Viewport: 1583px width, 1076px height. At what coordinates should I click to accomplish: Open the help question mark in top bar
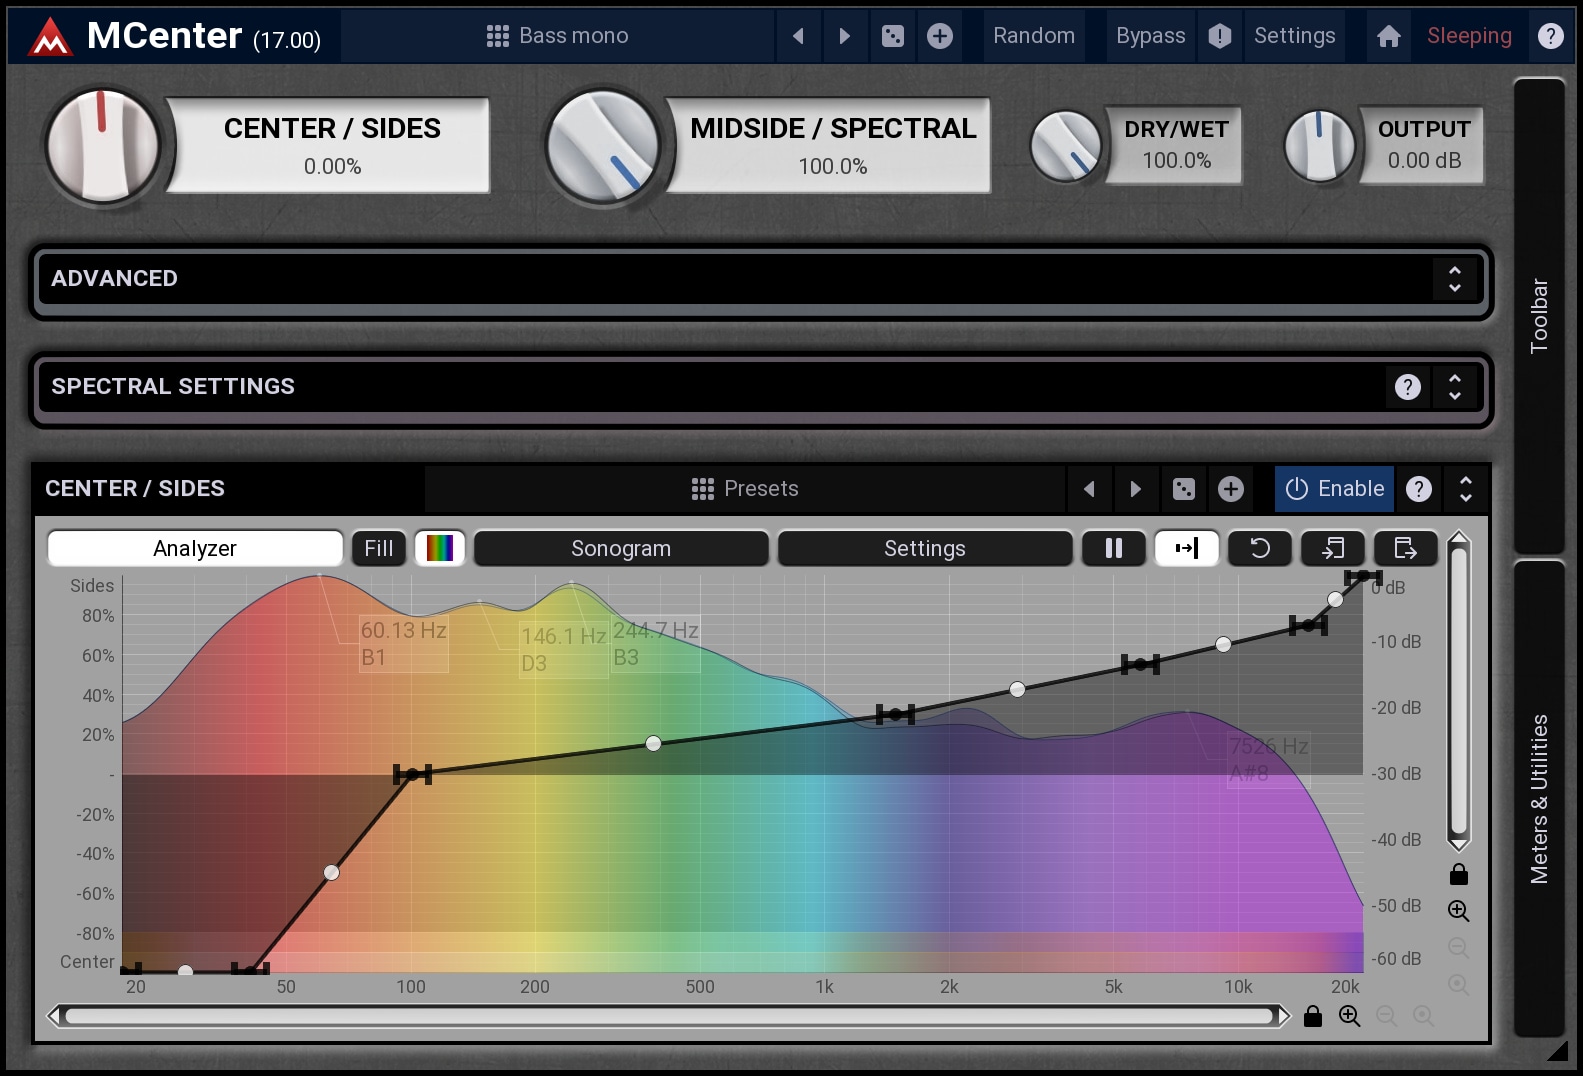pyautogui.click(x=1550, y=36)
